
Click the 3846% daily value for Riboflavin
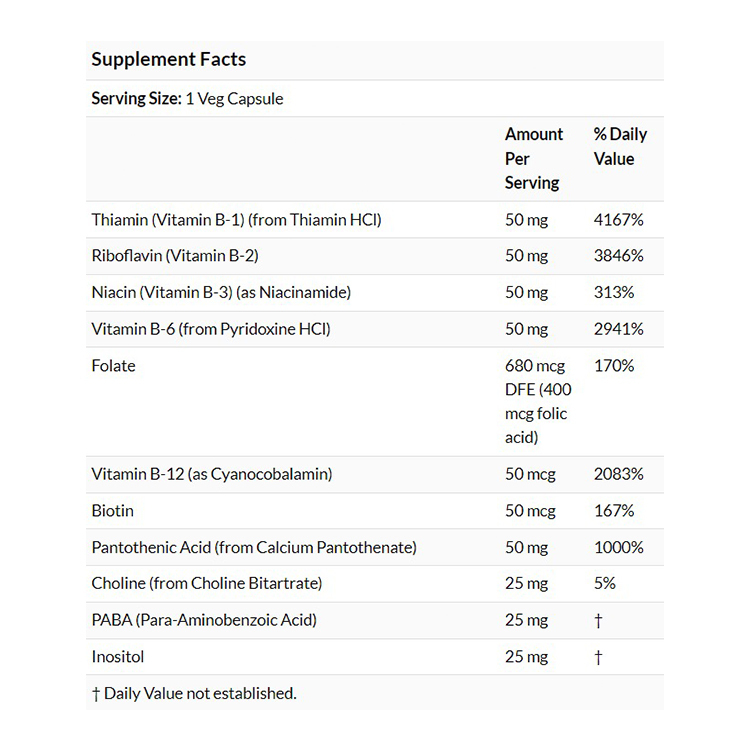[x=618, y=255]
